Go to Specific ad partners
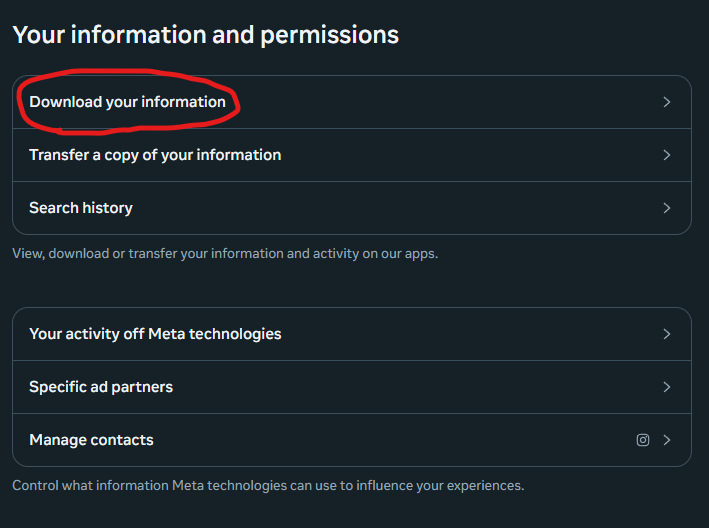 (101, 387)
